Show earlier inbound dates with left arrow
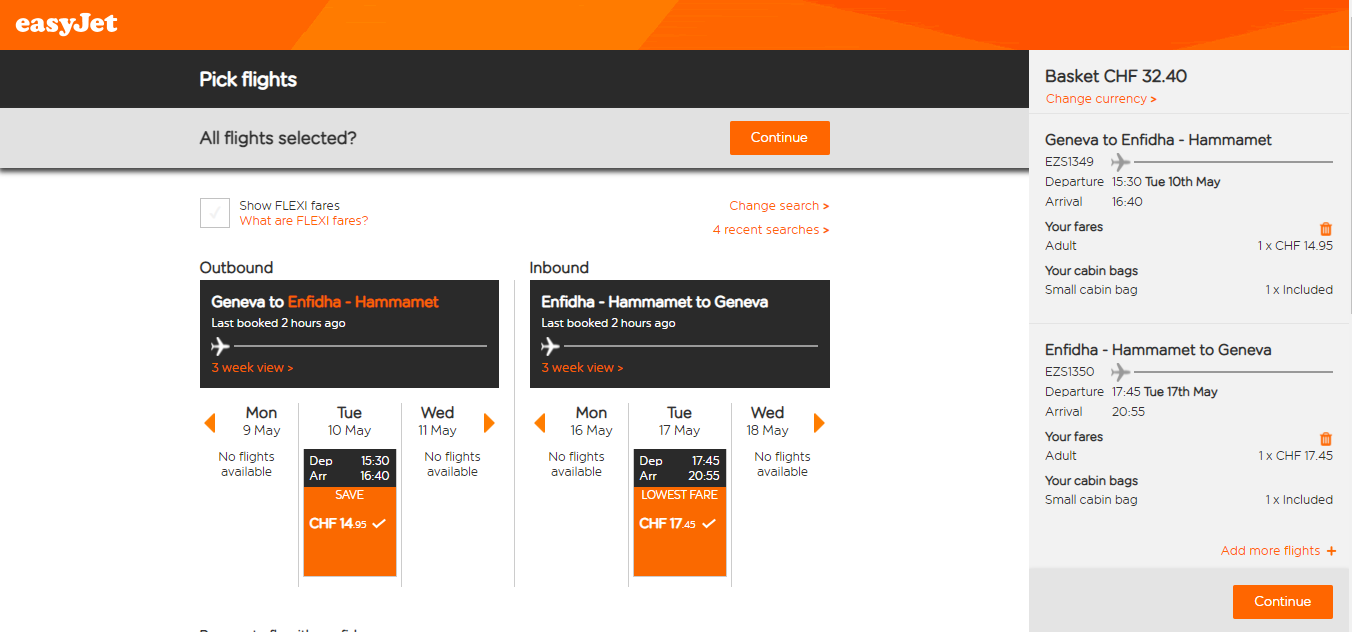1352x632 pixels. 540,423
